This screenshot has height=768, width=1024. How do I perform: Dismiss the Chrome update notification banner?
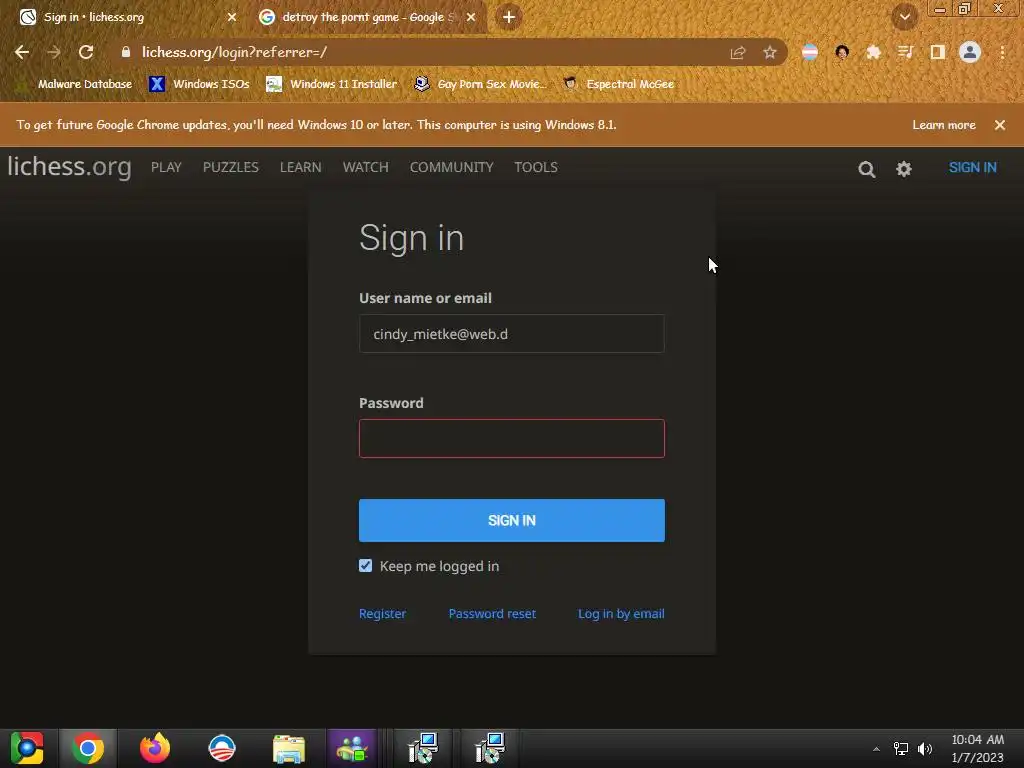click(x=1000, y=125)
